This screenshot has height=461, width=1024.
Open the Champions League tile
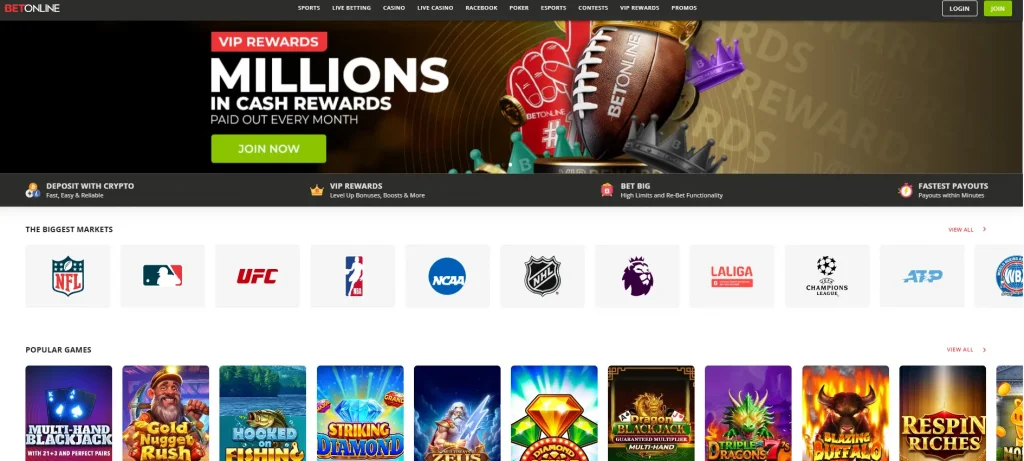[x=827, y=276]
